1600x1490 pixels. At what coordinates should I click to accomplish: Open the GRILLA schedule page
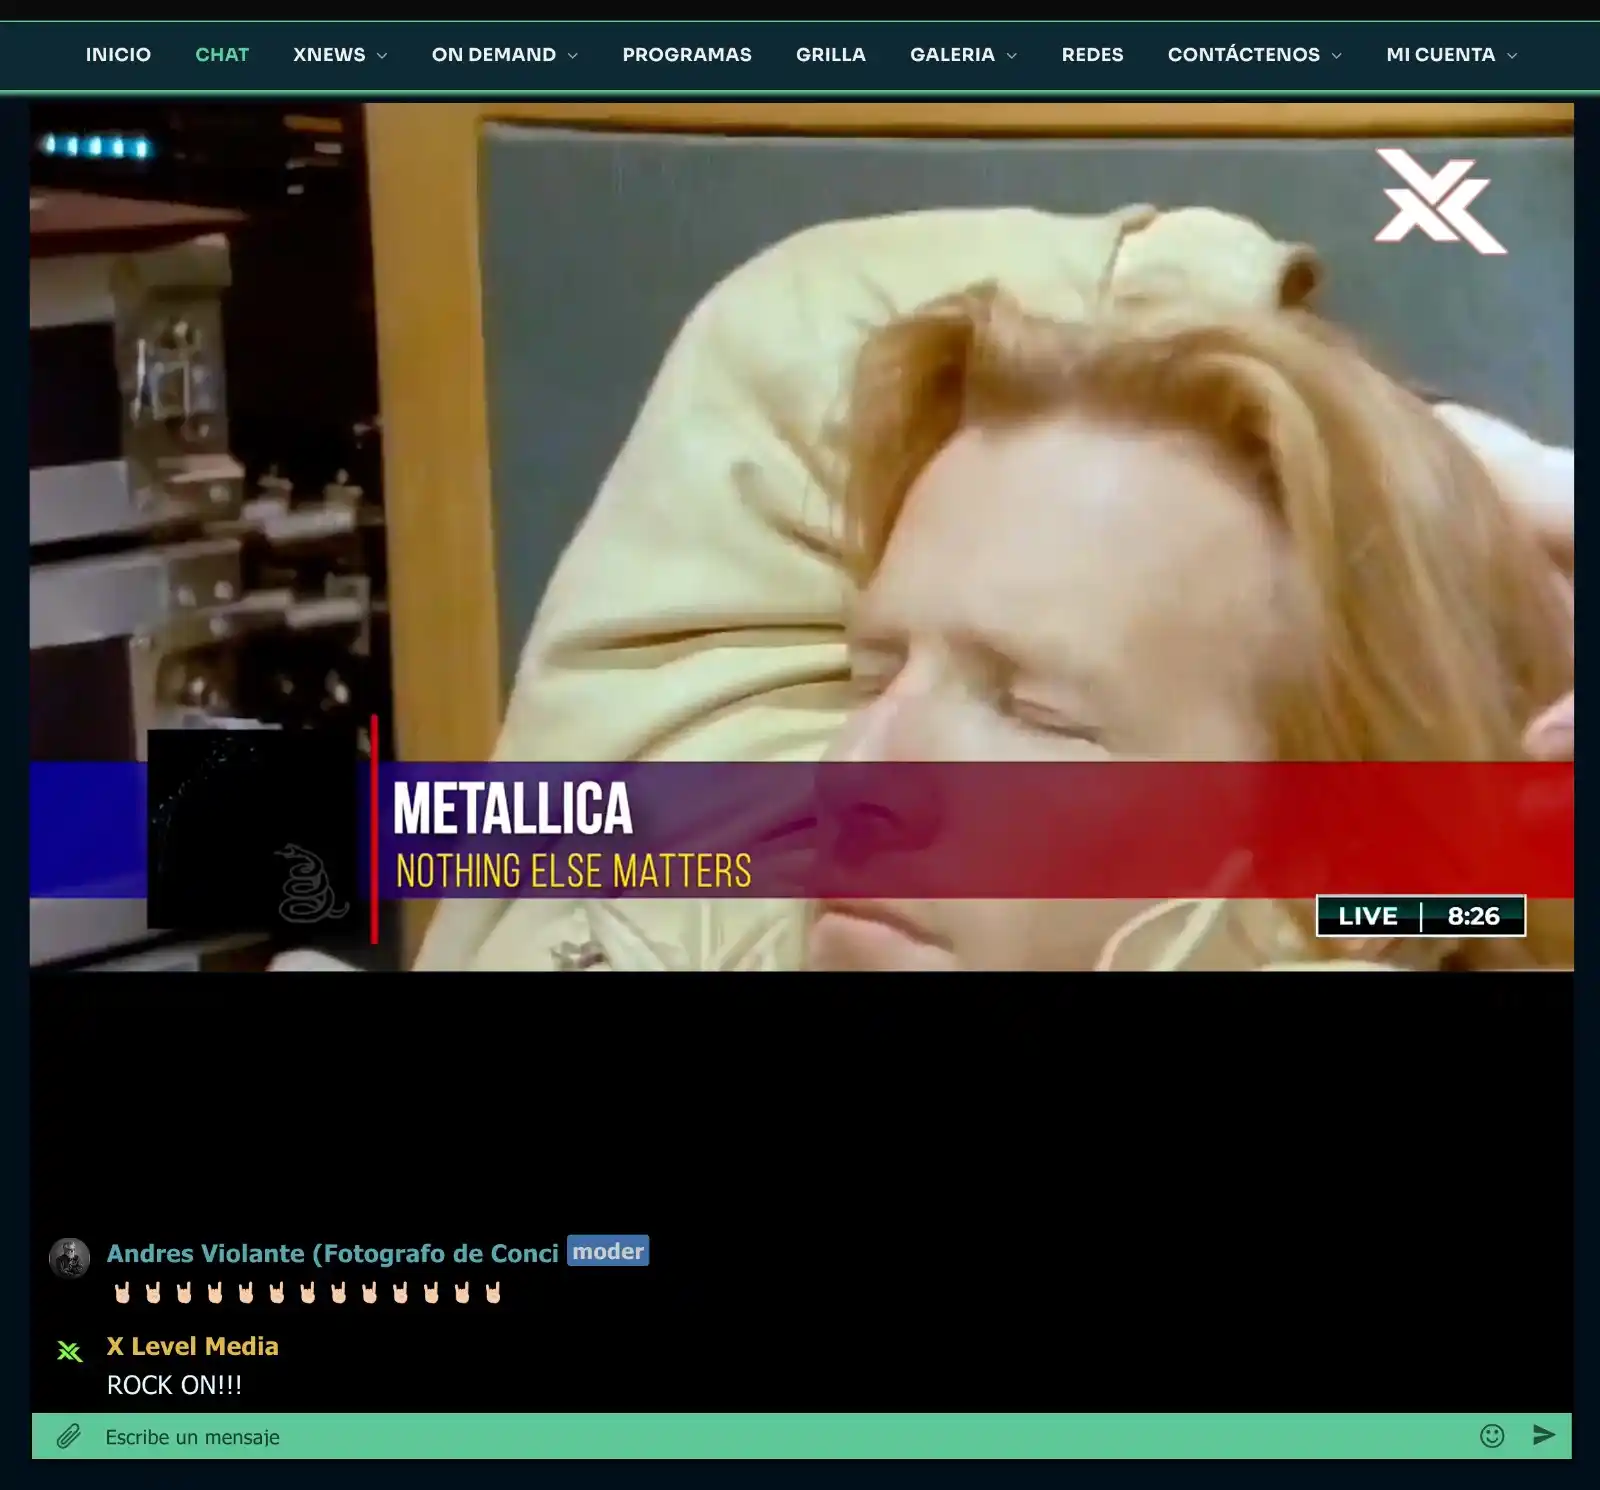click(831, 55)
